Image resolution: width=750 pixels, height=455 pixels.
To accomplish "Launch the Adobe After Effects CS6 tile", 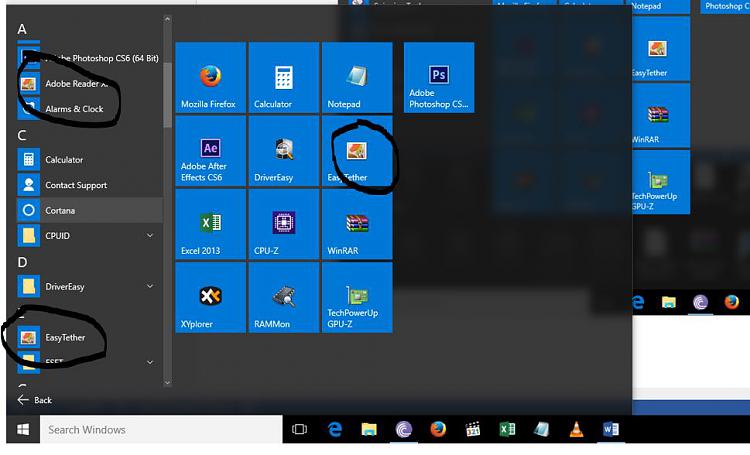I will click(x=210, y=151).
